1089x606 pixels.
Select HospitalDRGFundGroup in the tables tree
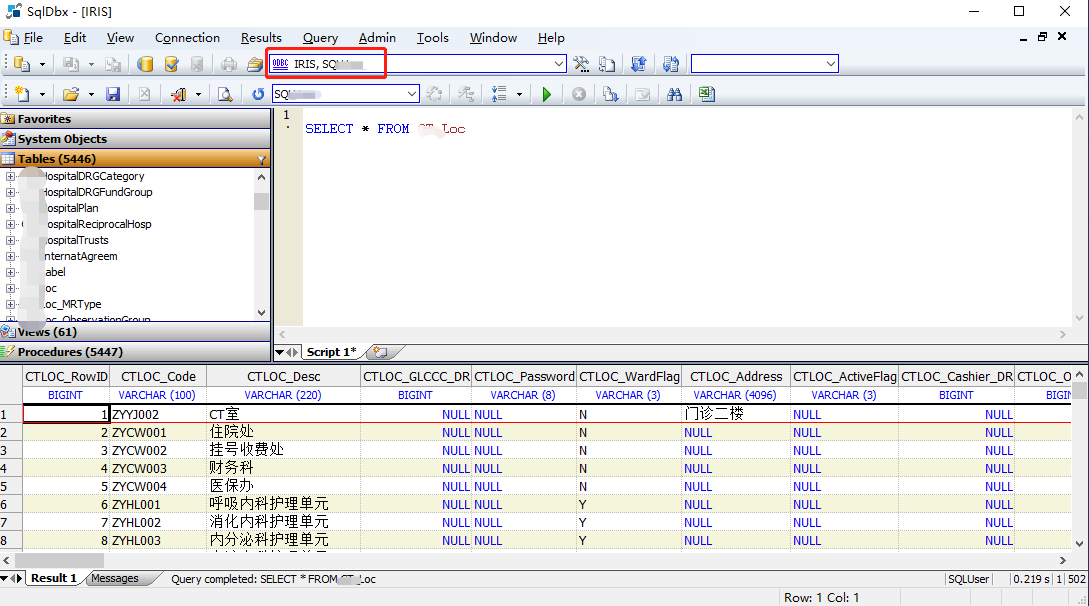[x=97, y=192]
